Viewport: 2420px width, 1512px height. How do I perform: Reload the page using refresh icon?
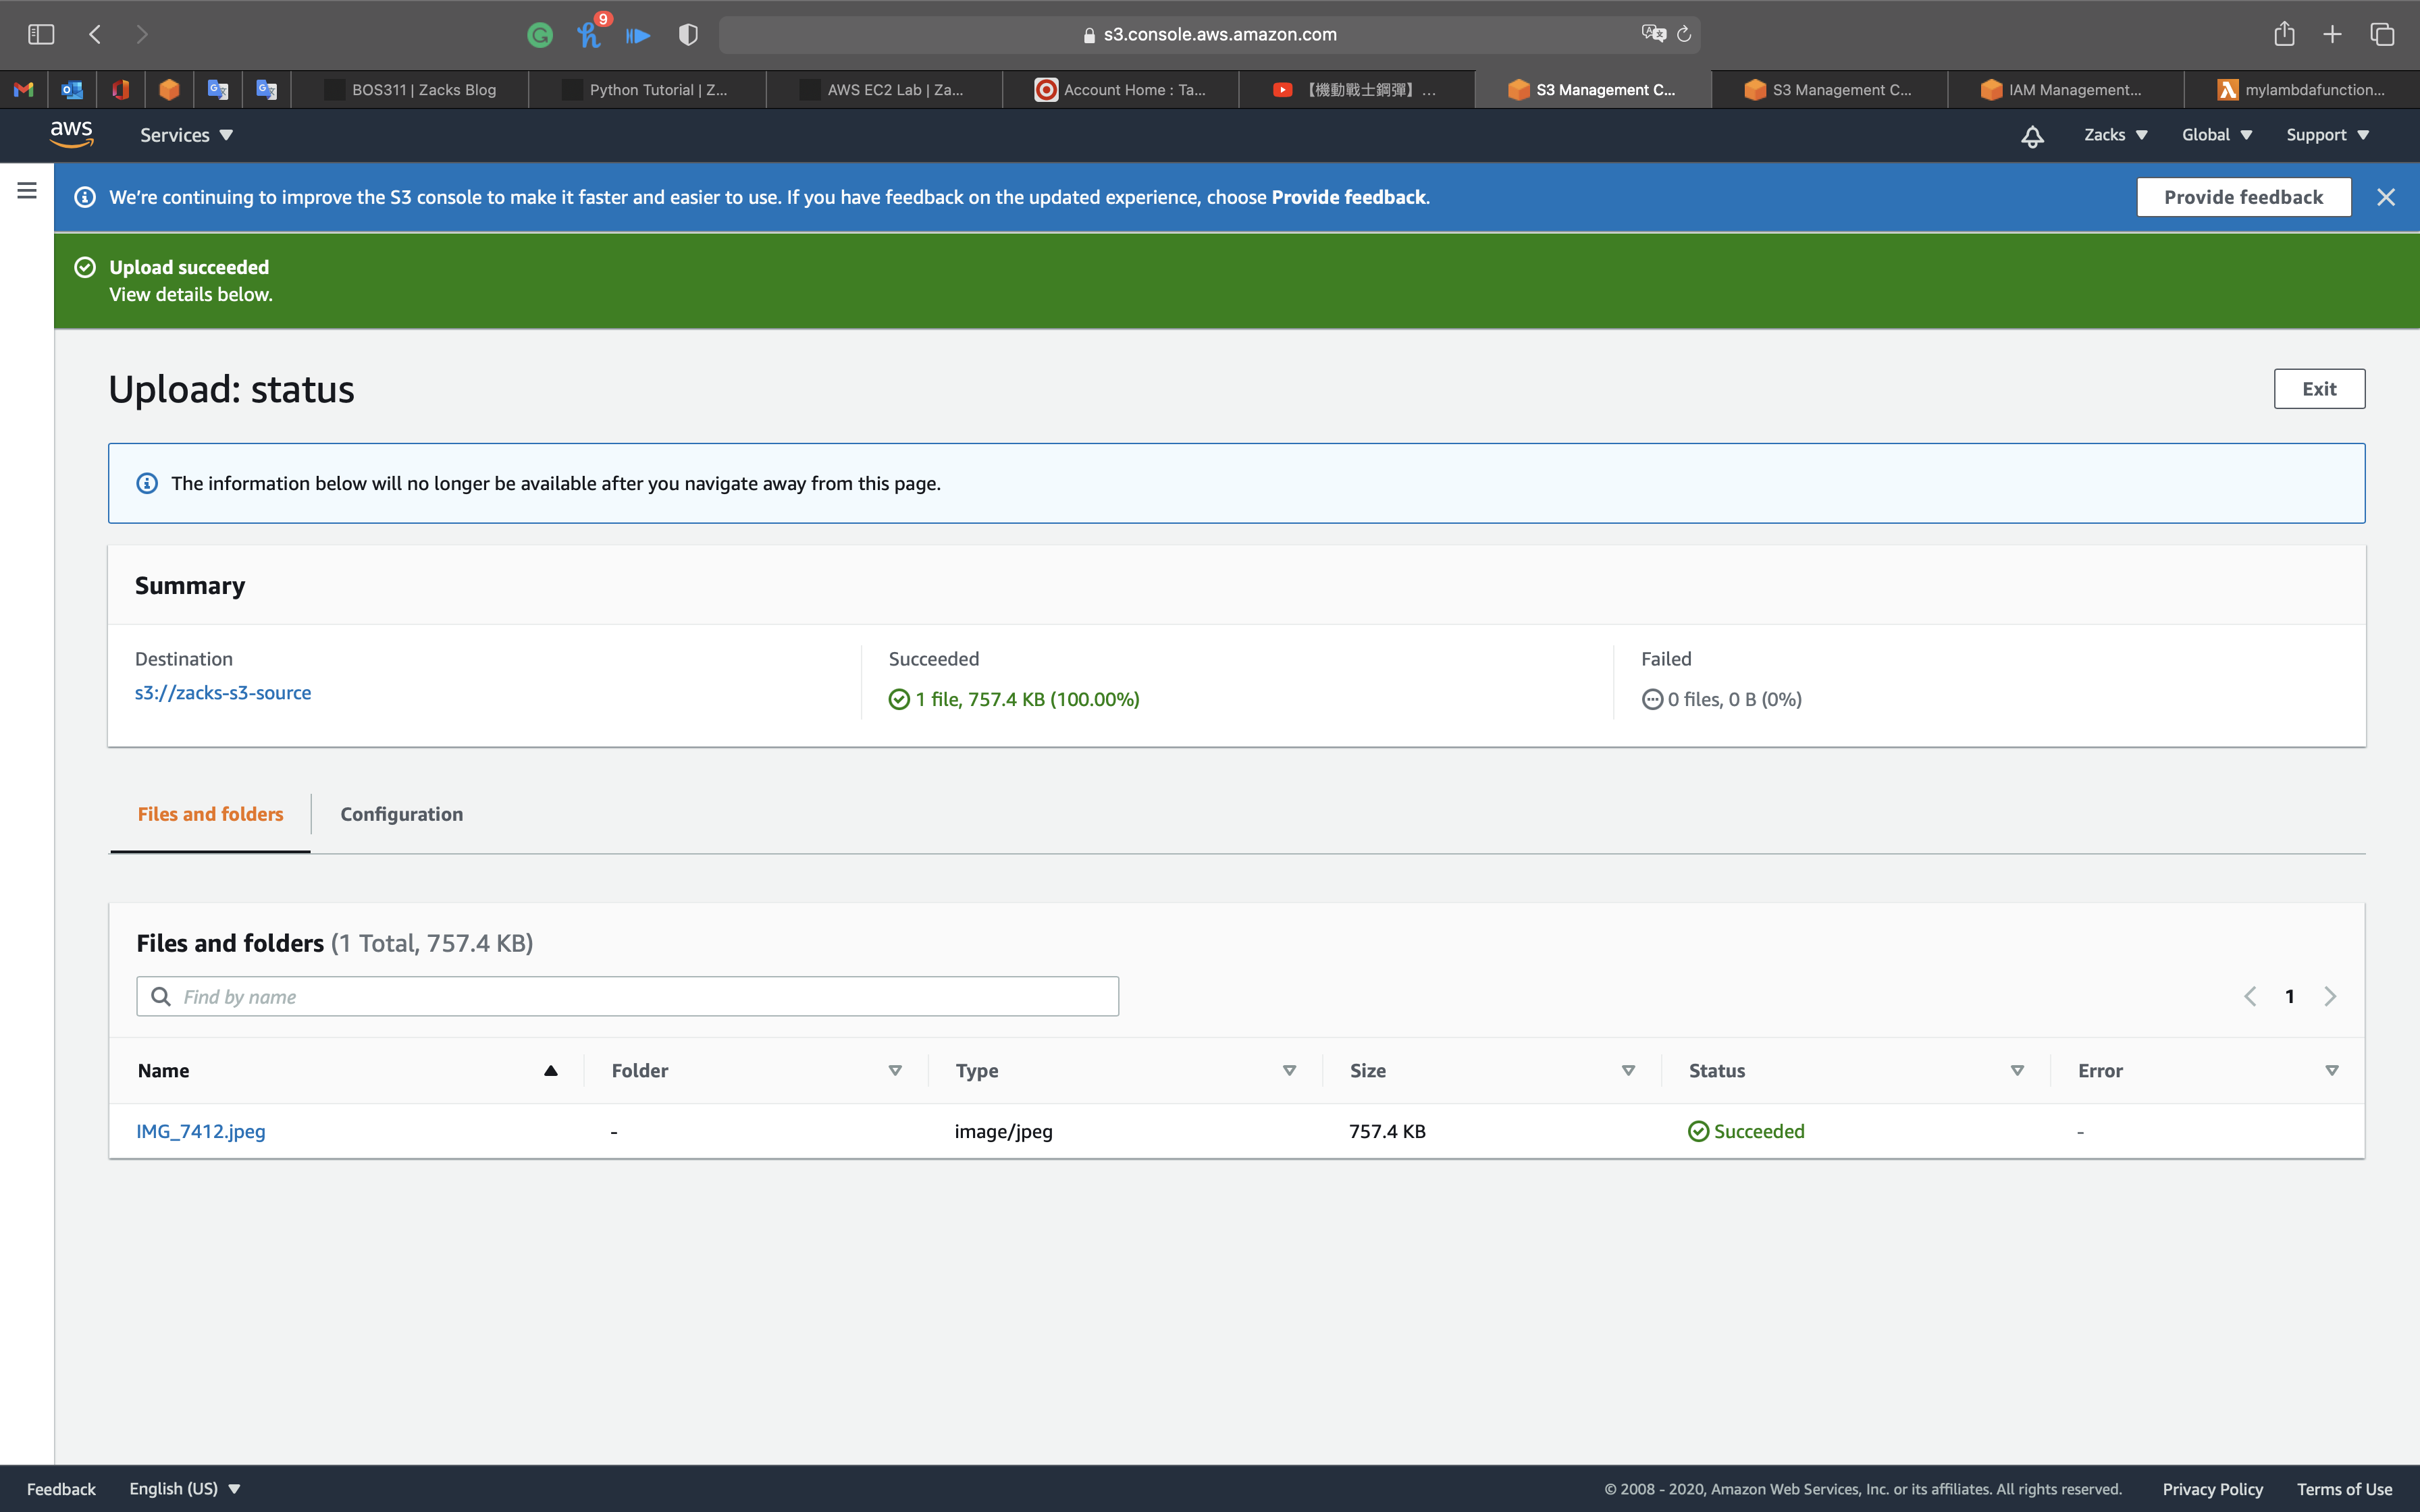(x=1684, y=35)
